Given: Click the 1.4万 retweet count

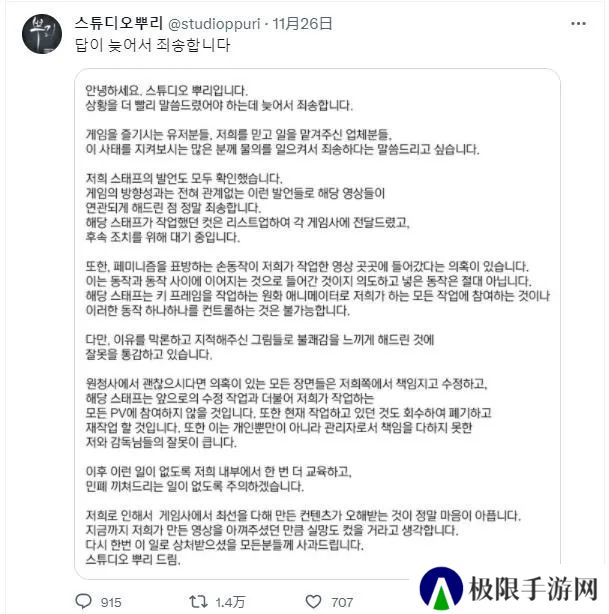Looking at the screenshot, I should (230, 602).
